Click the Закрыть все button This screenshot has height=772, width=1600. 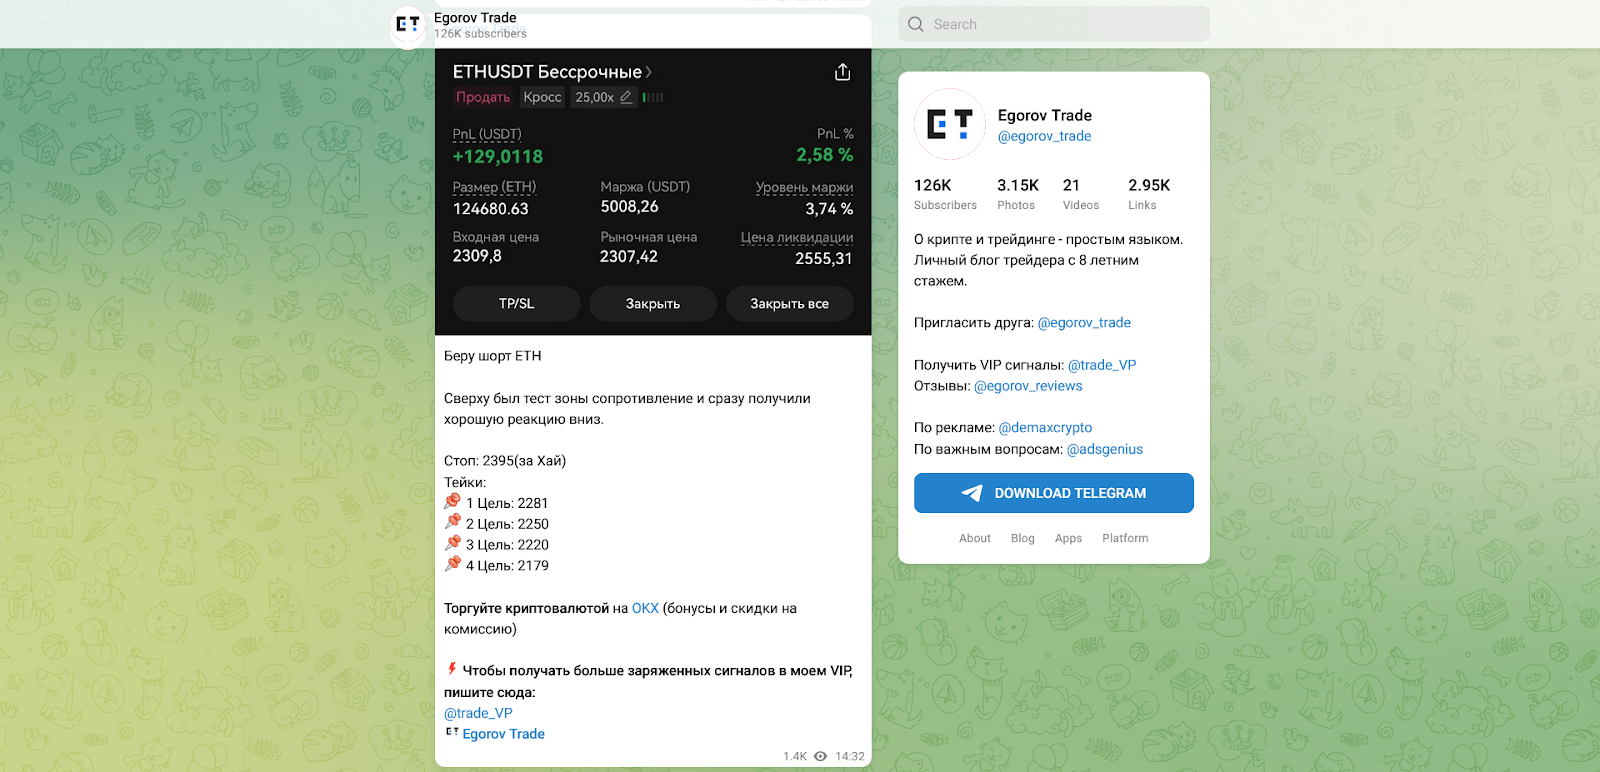[790, 304]
